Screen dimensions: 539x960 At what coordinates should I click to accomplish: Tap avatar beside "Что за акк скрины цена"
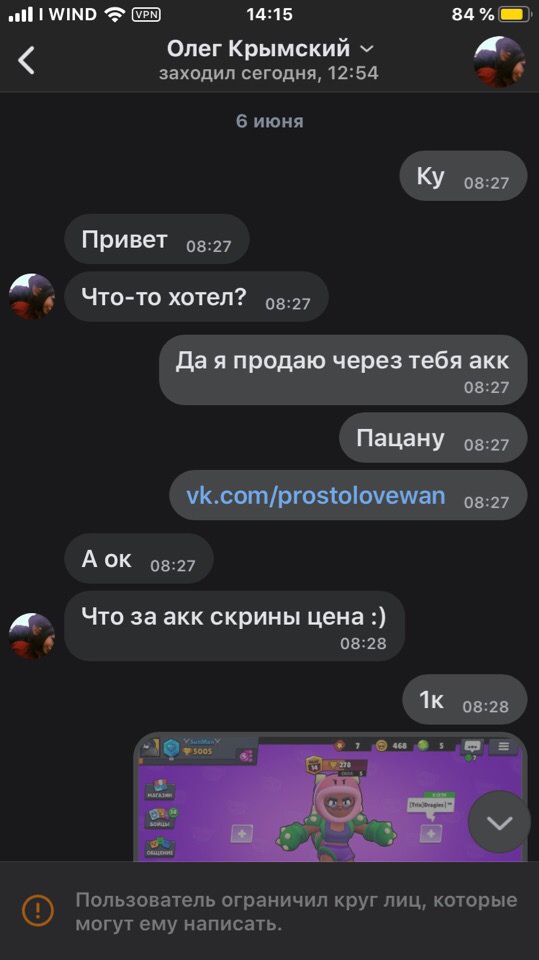click(32, 636)
